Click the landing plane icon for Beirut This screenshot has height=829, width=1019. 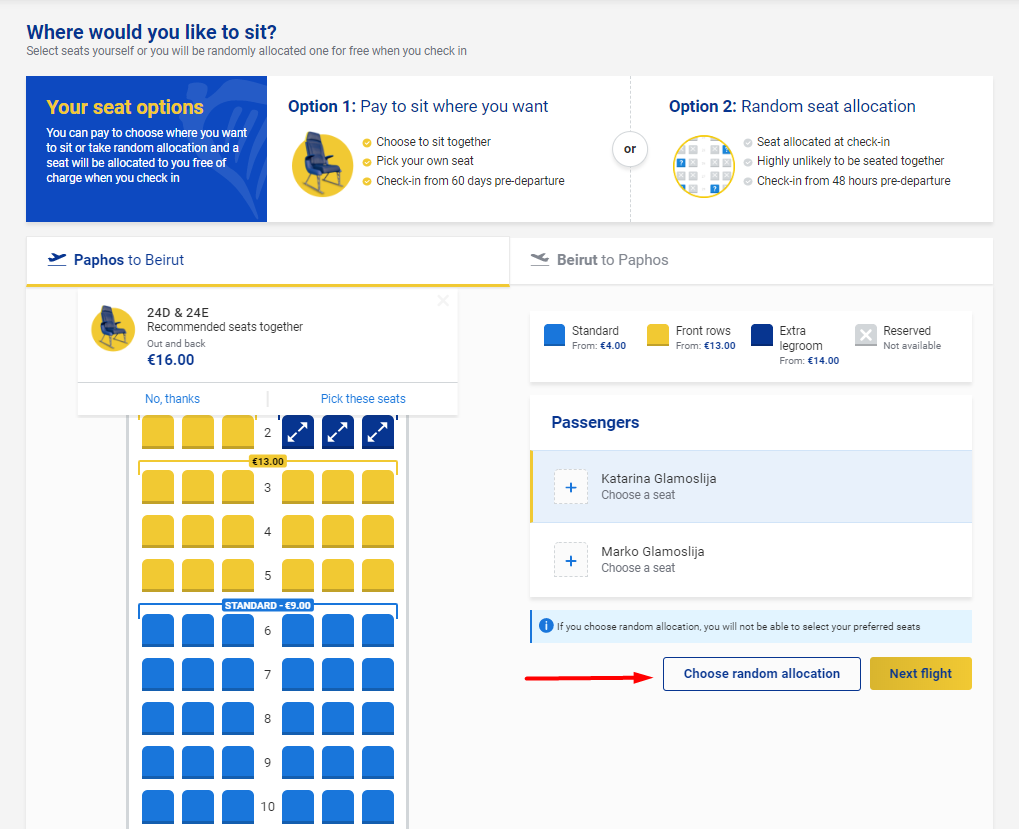(540, 259)
